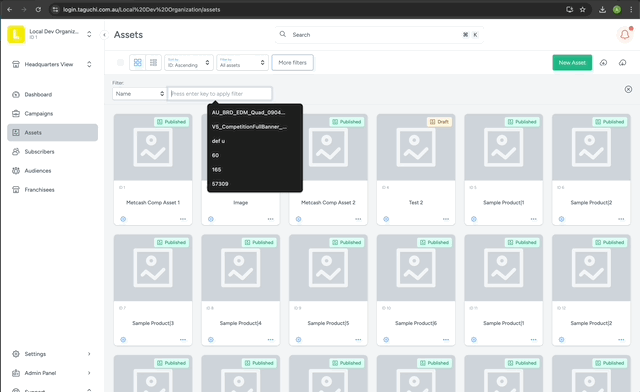Open more options for Sample Product|5

coord(358,339)
